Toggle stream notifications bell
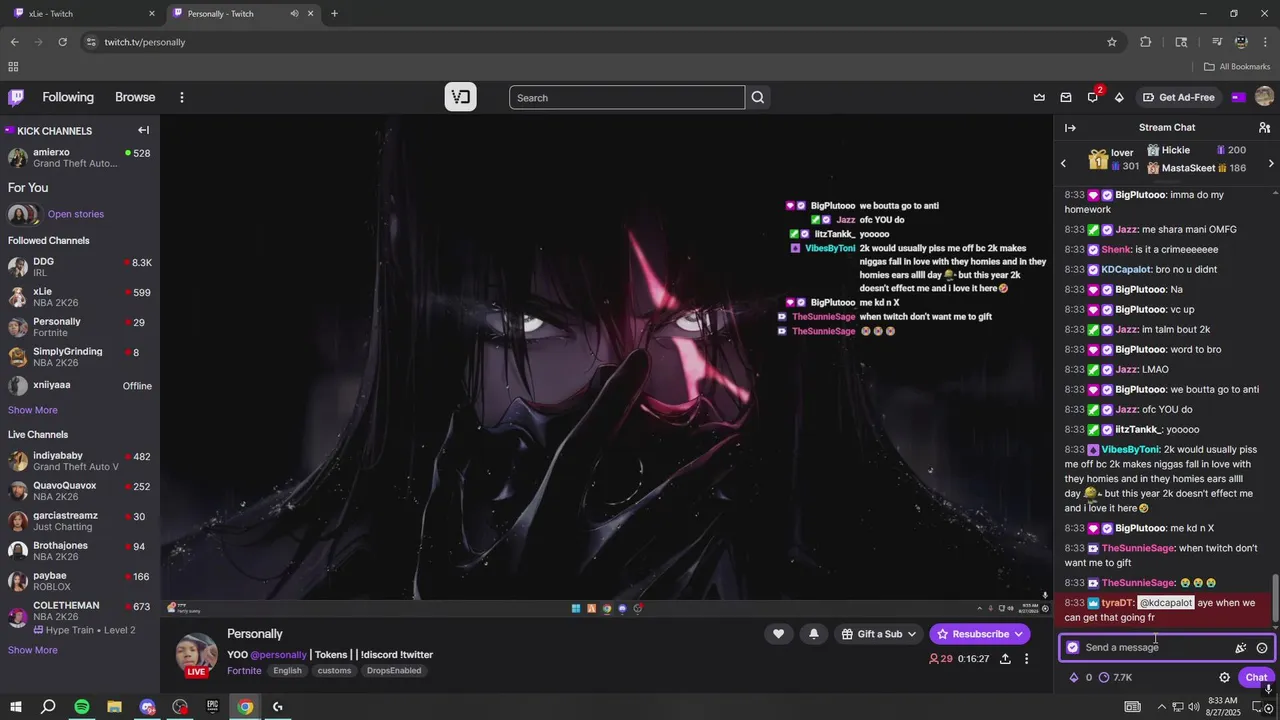The height and width of the screenshot is (720, 1280). pyautogui.click(x=813, y=633)
